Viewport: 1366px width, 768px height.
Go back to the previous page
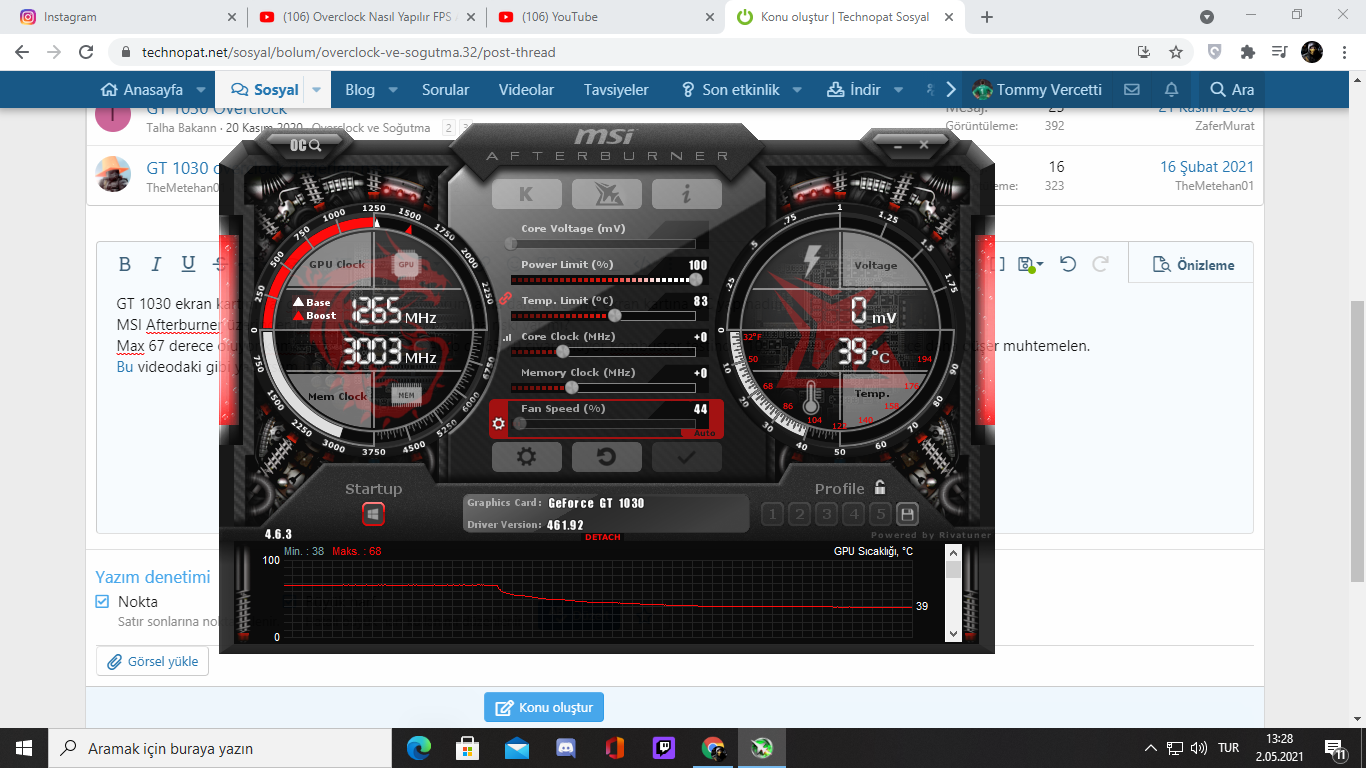(22, 52)
